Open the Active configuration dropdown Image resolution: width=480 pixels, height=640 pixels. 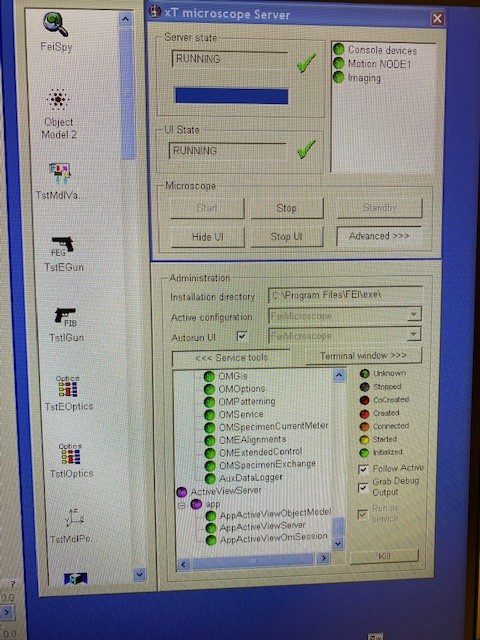(x=414, y=315)
